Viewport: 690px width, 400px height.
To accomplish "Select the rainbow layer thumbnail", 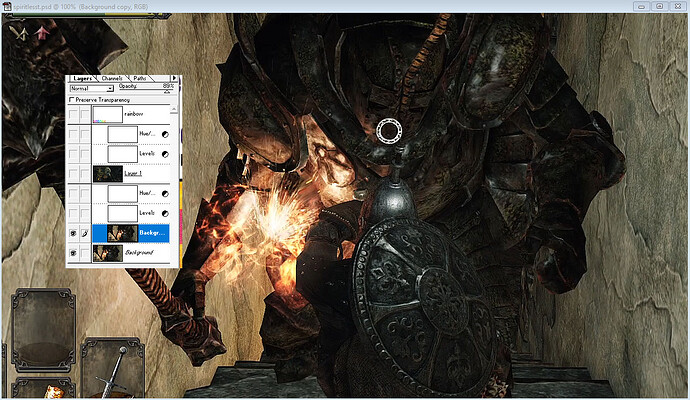I will 108,114.
